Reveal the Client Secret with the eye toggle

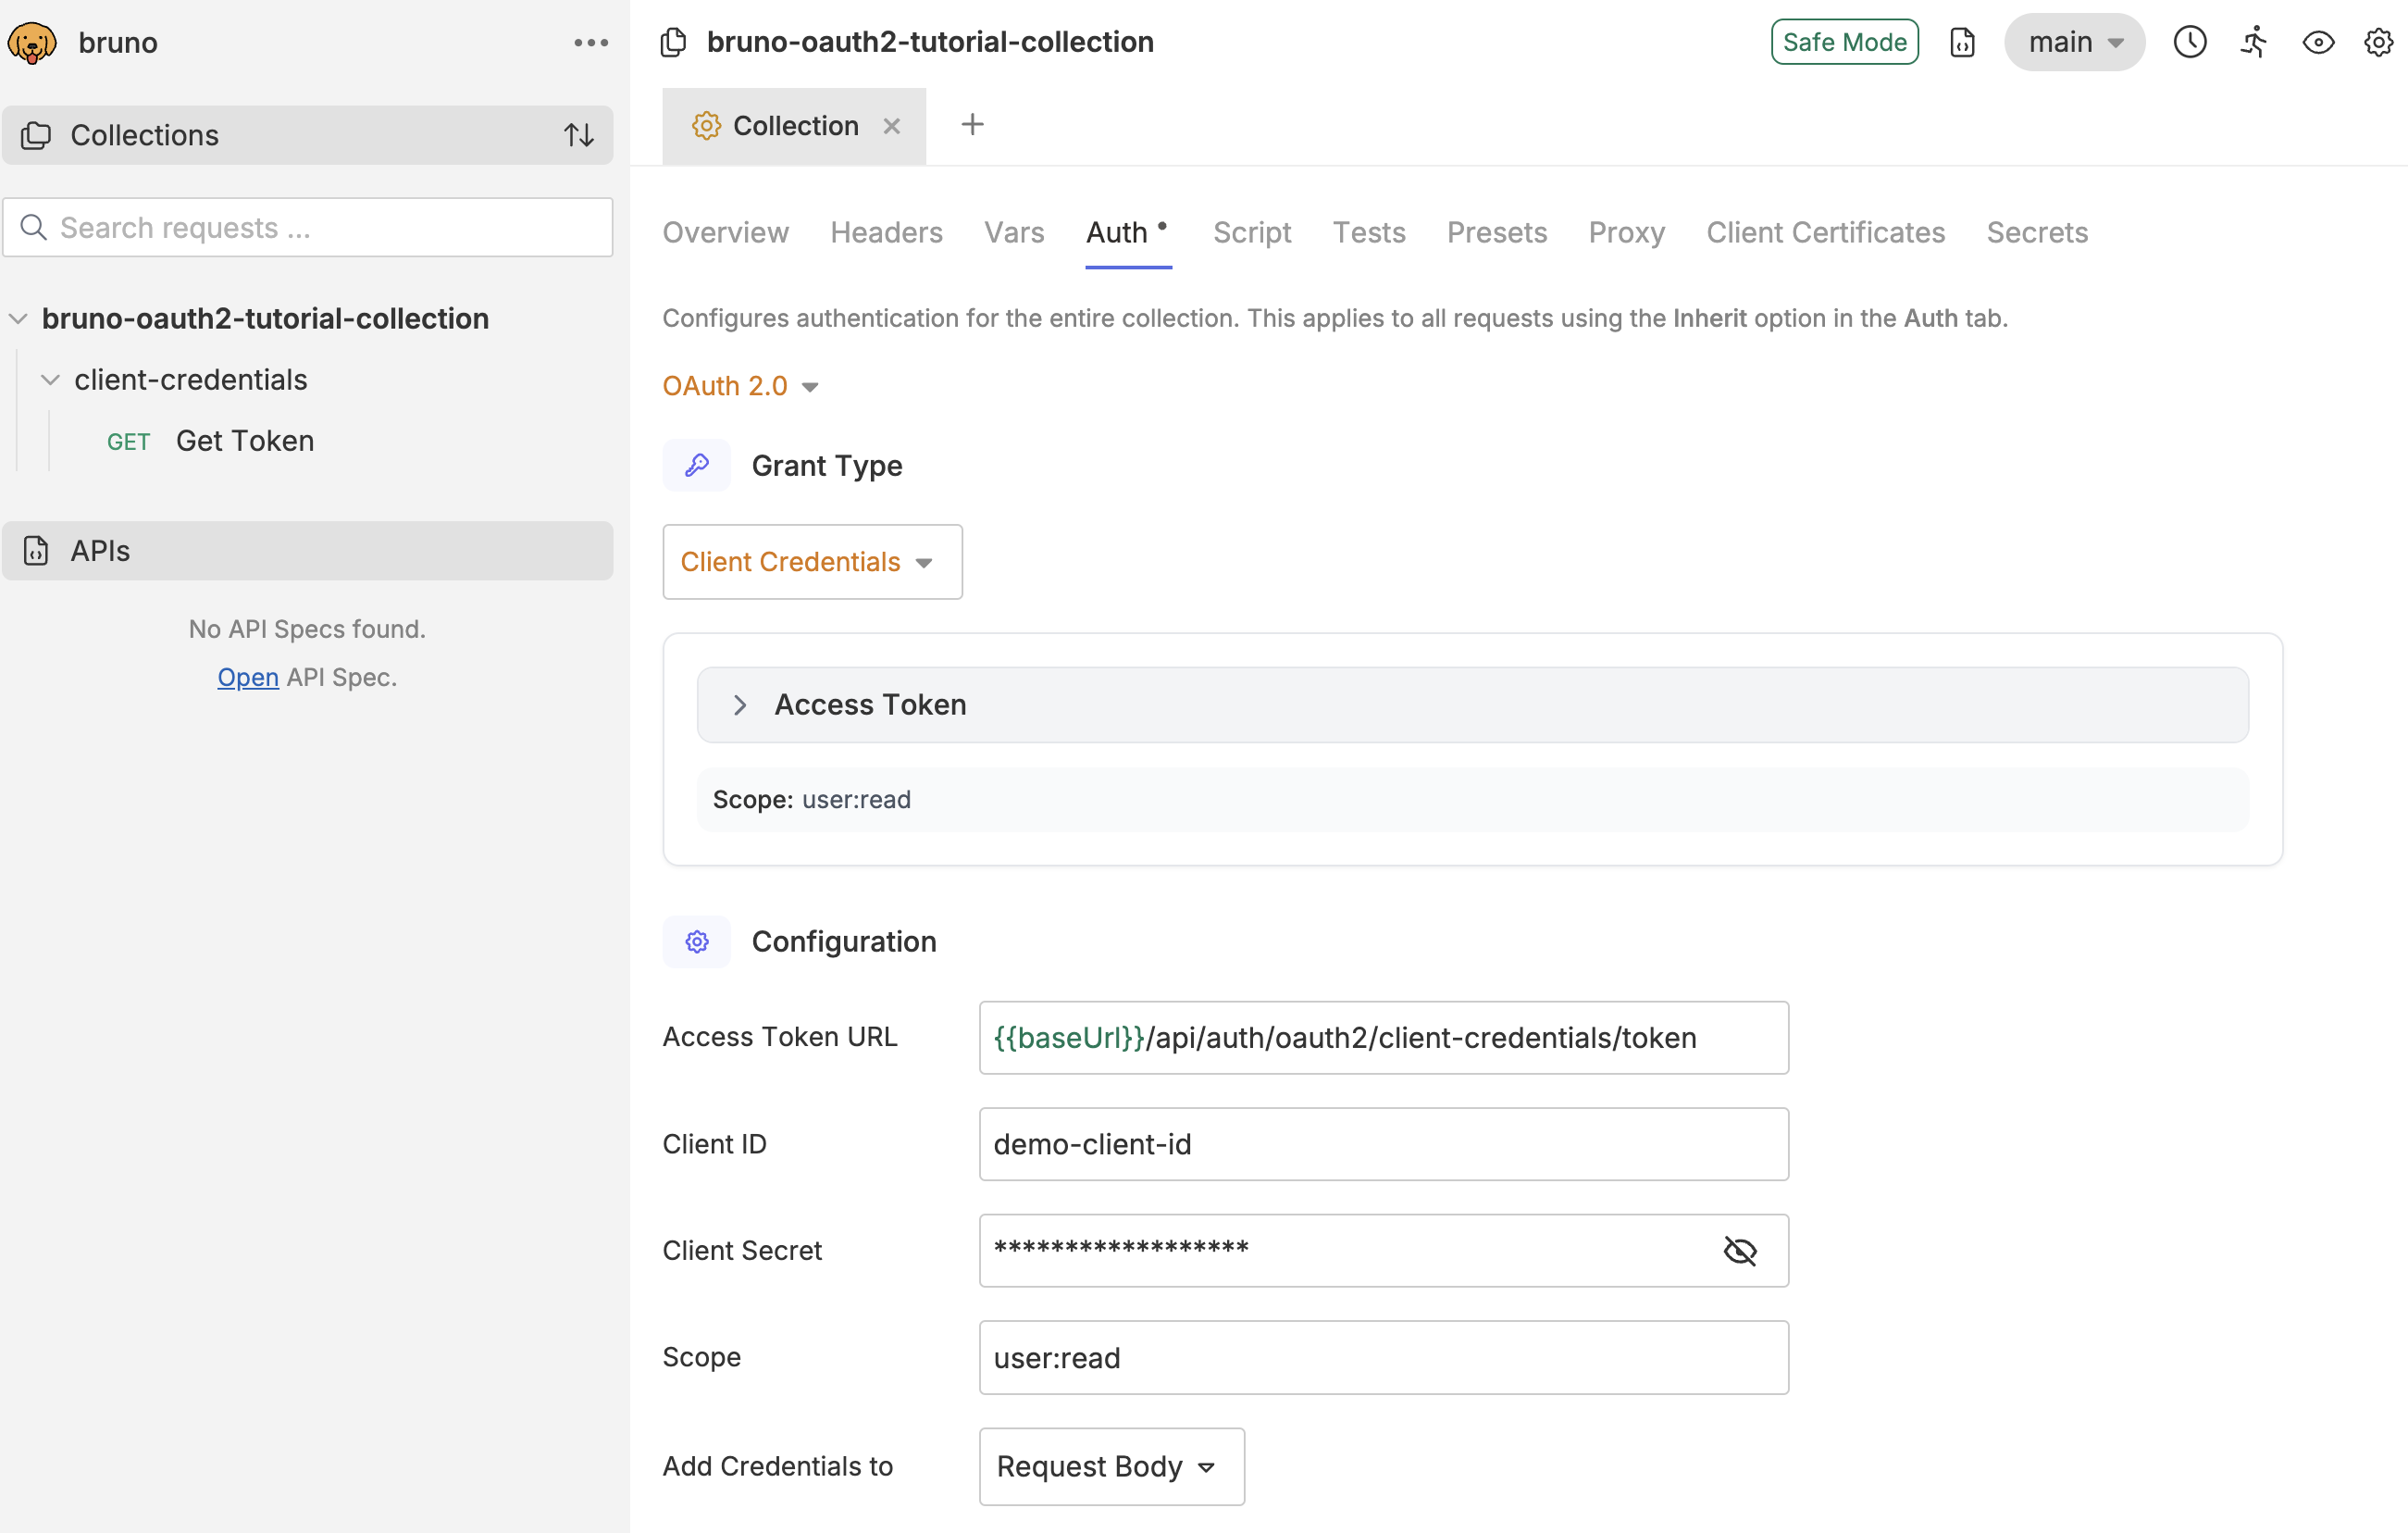point(1740,1250)
